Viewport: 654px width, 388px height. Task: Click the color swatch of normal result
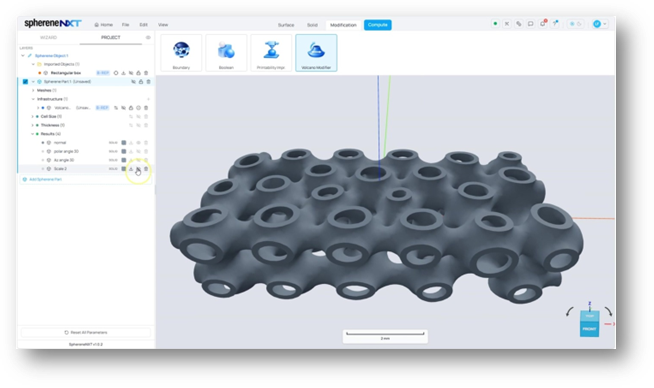[124, 143]
